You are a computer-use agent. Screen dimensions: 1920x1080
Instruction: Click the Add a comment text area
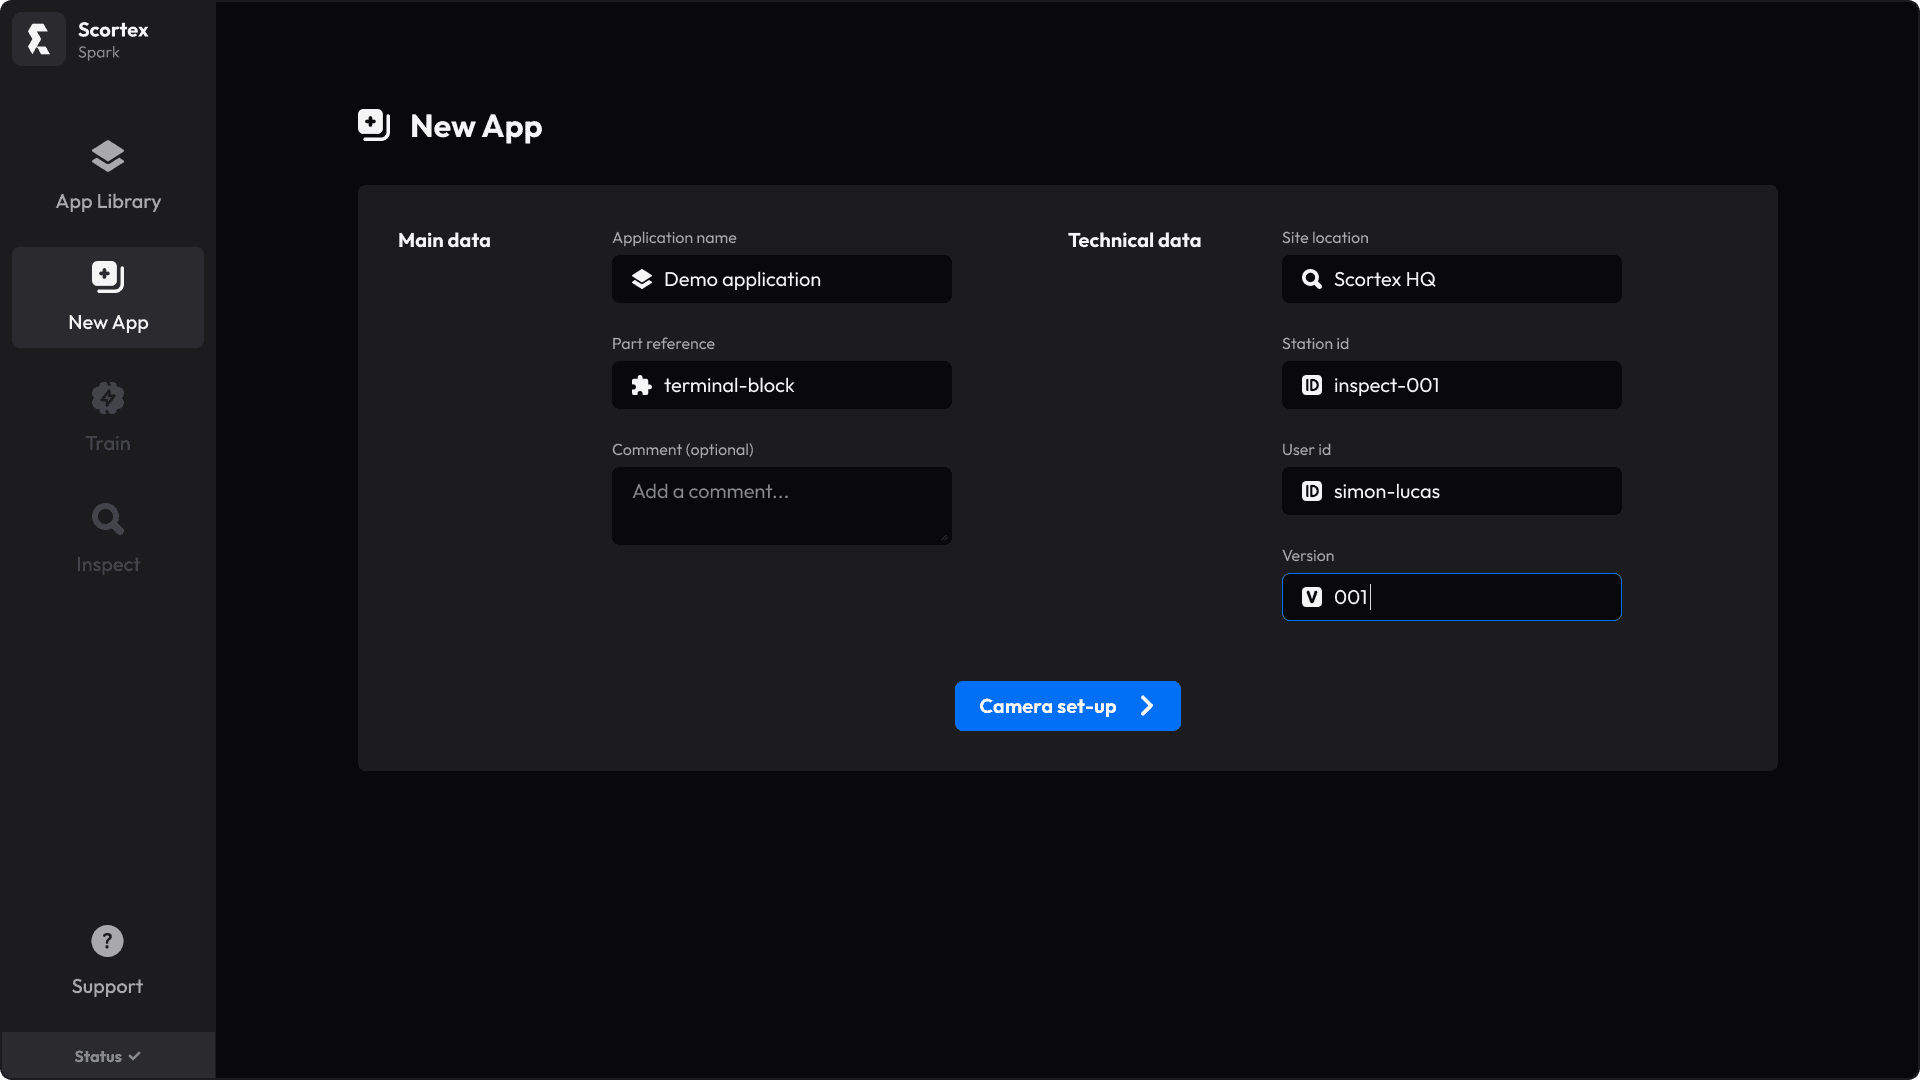781,506
